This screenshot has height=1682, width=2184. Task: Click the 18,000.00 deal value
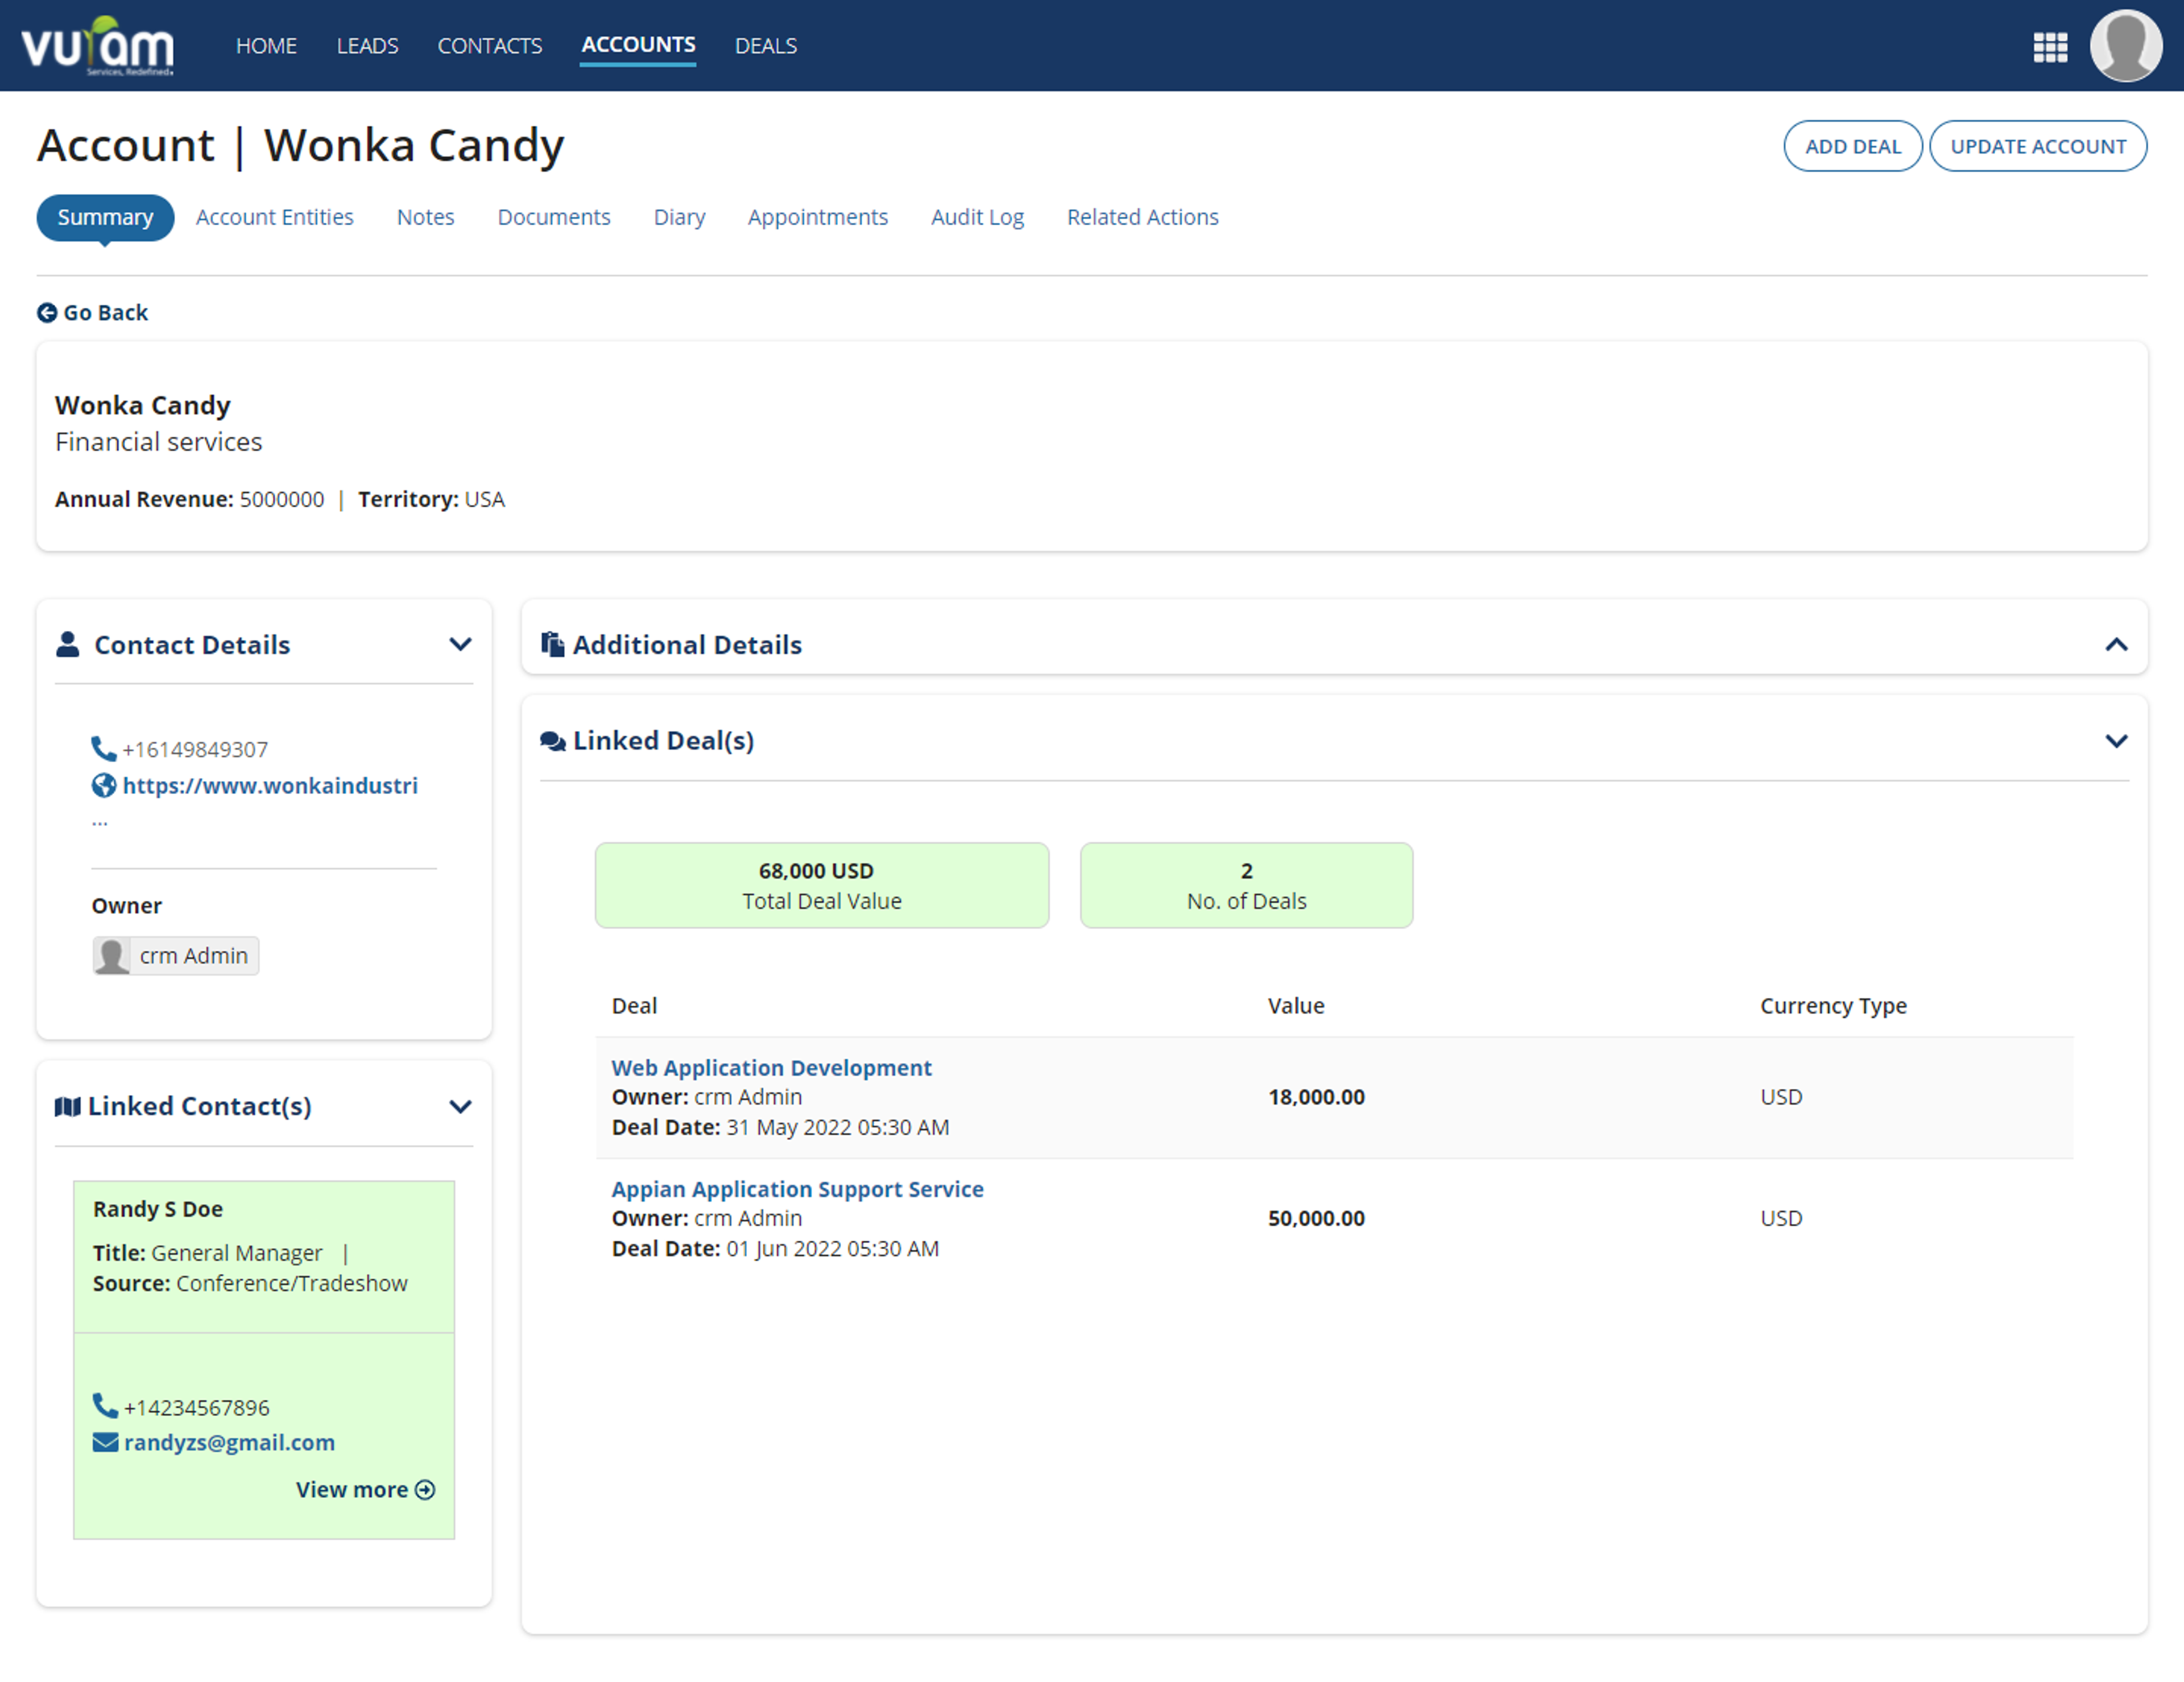click(1316, 1097)
